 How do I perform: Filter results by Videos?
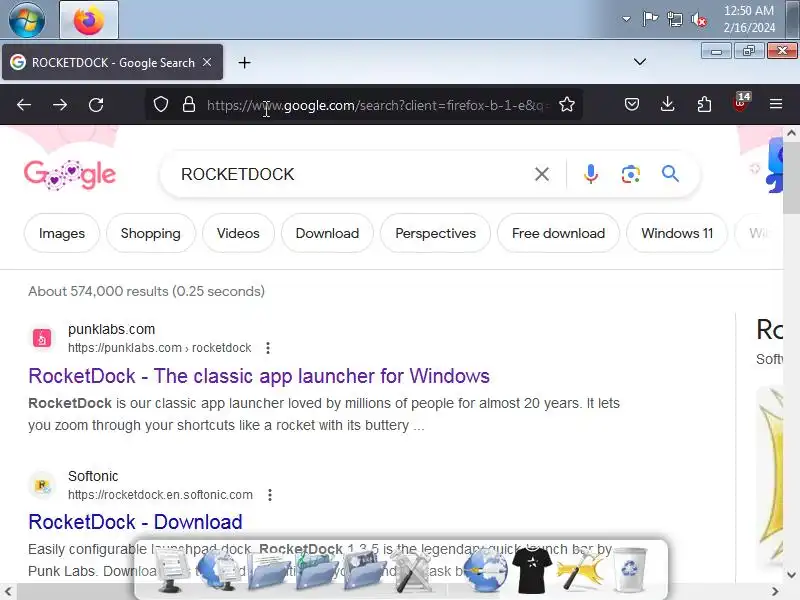(x=238, y=233)
